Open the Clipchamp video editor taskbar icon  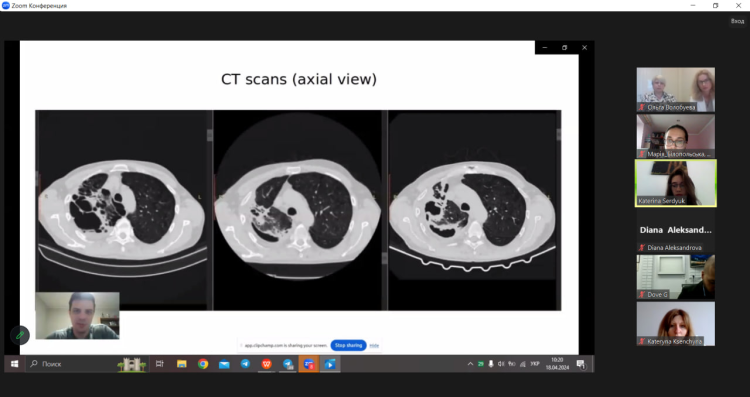pyautogui.click(x=330, y=364)
